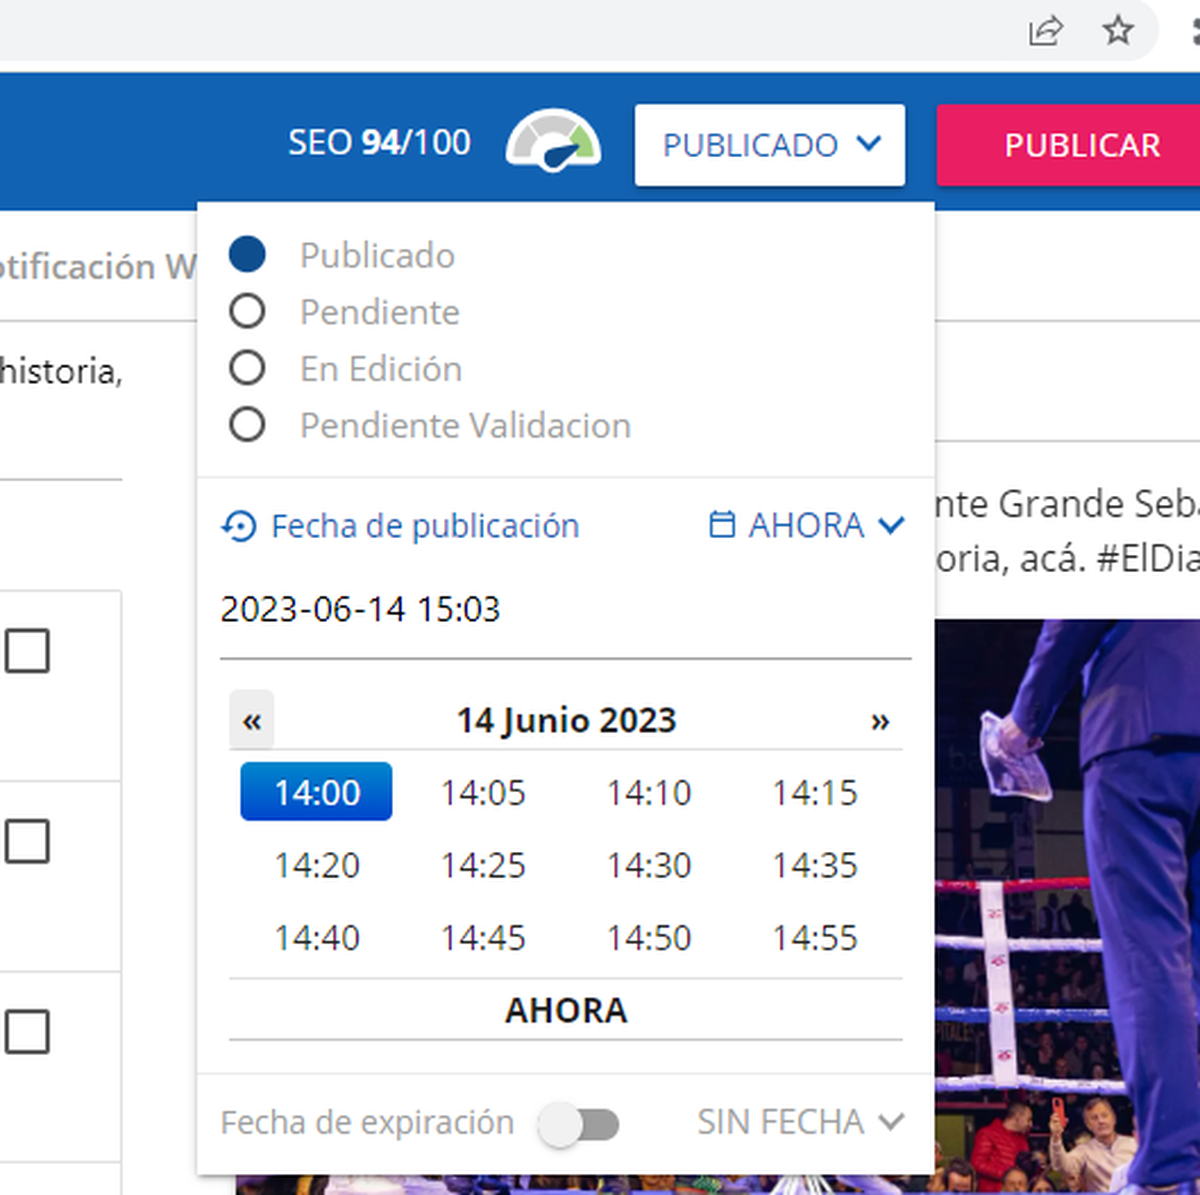Image resolution: width=1200 pixels, height=1195 pixels.
Task: Select the 14:00 highlighted time slot
Action: click(x=316, y=792)
